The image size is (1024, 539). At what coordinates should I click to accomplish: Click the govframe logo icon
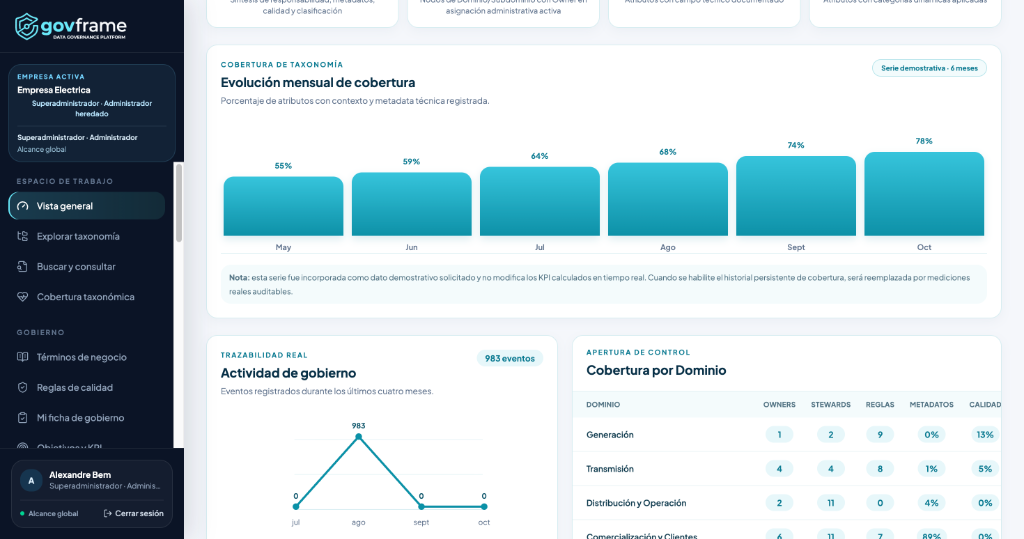point(26,26)
